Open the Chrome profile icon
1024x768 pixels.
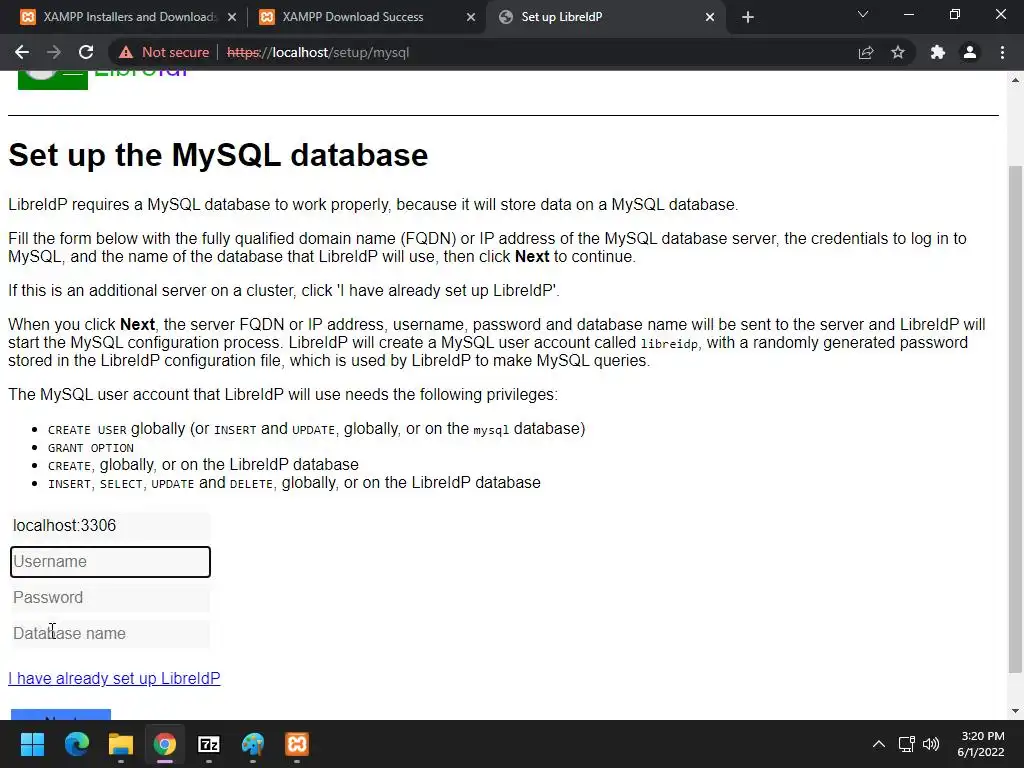(x=970, y=52)
